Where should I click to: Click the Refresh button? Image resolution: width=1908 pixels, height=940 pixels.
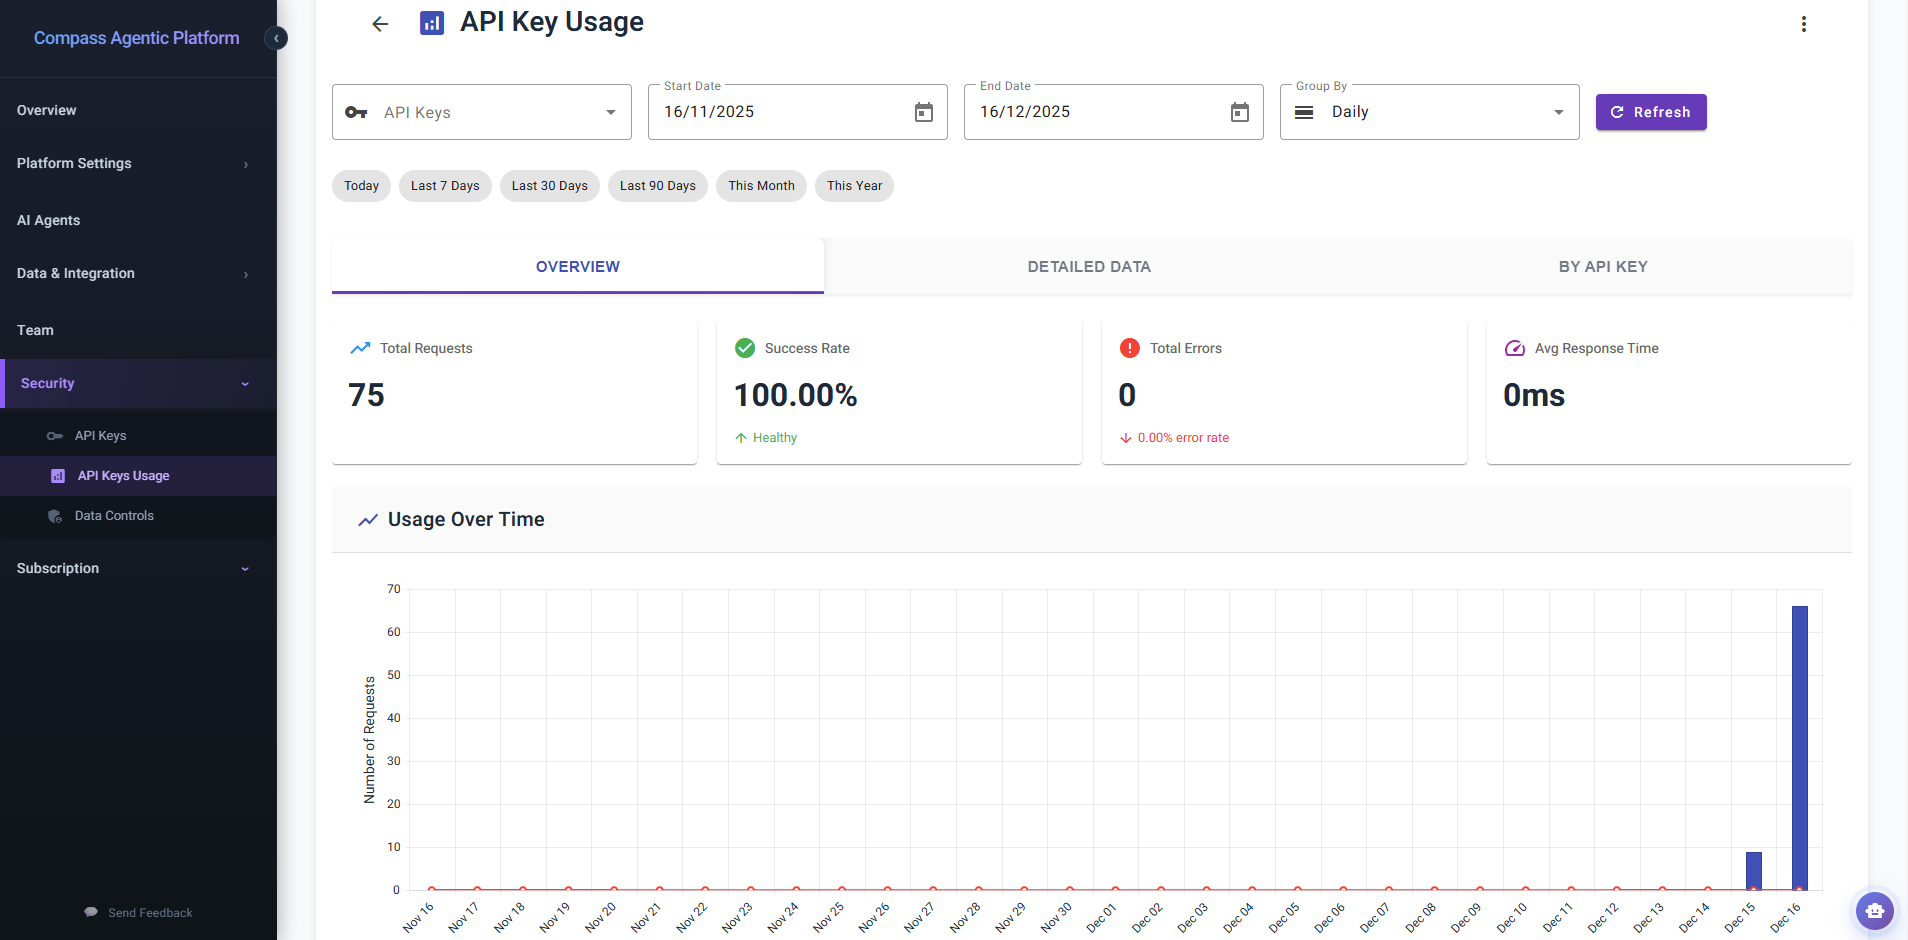(x=1650, y=112)
